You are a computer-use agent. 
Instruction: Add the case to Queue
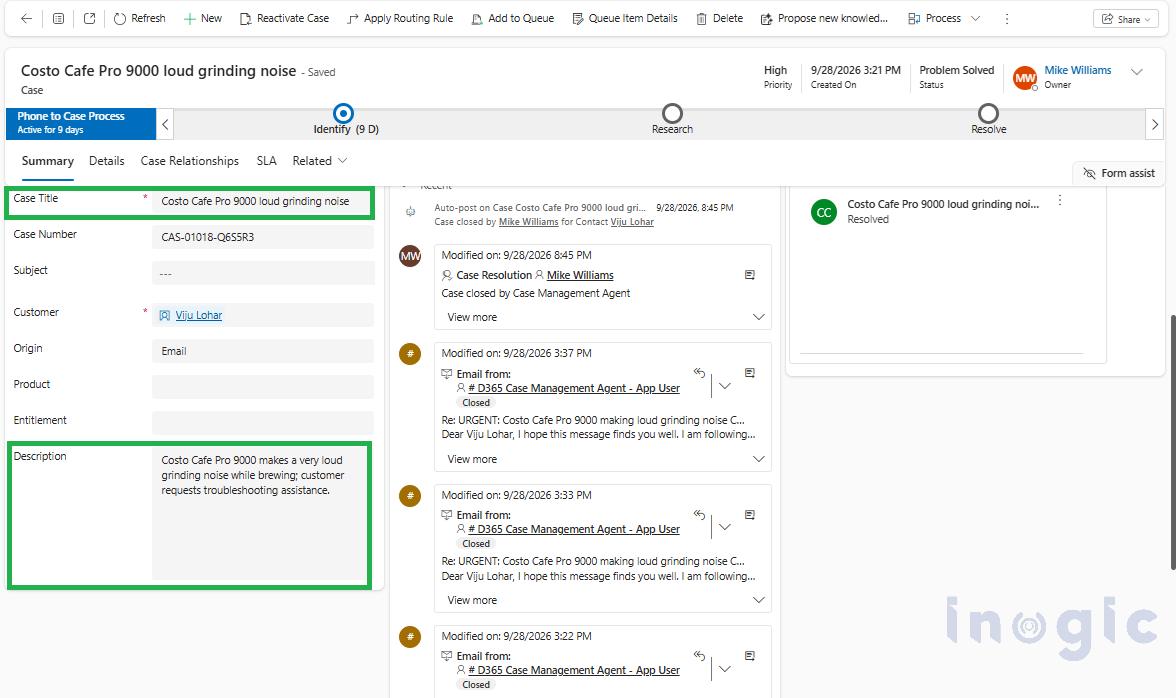513,19
